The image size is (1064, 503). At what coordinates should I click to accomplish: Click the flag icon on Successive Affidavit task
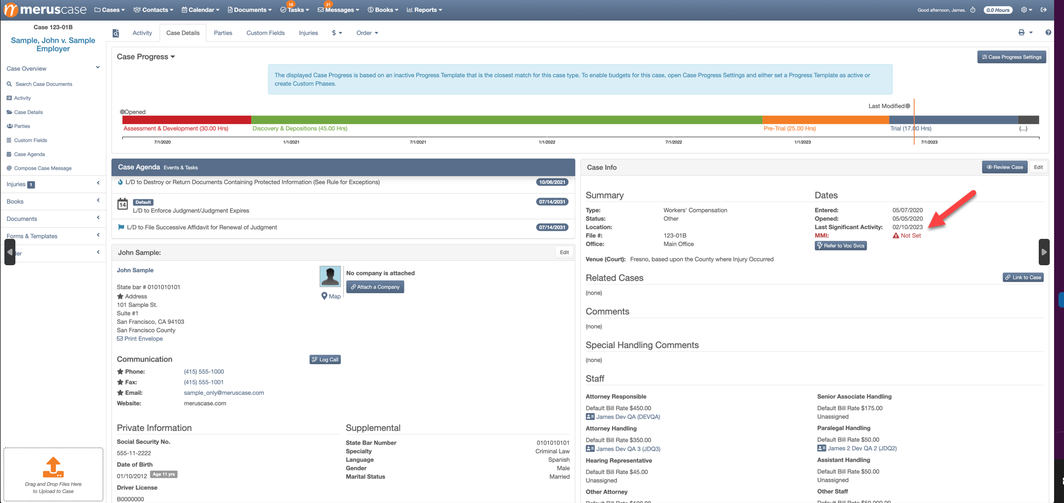pyautogui.click(x=121, y=227)
